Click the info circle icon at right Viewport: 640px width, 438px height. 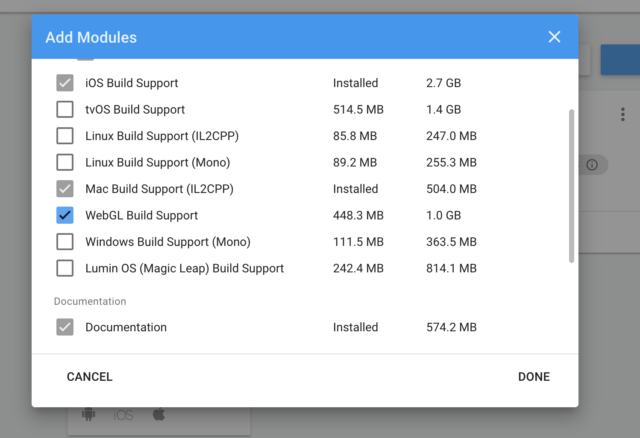tap(592, 165)
